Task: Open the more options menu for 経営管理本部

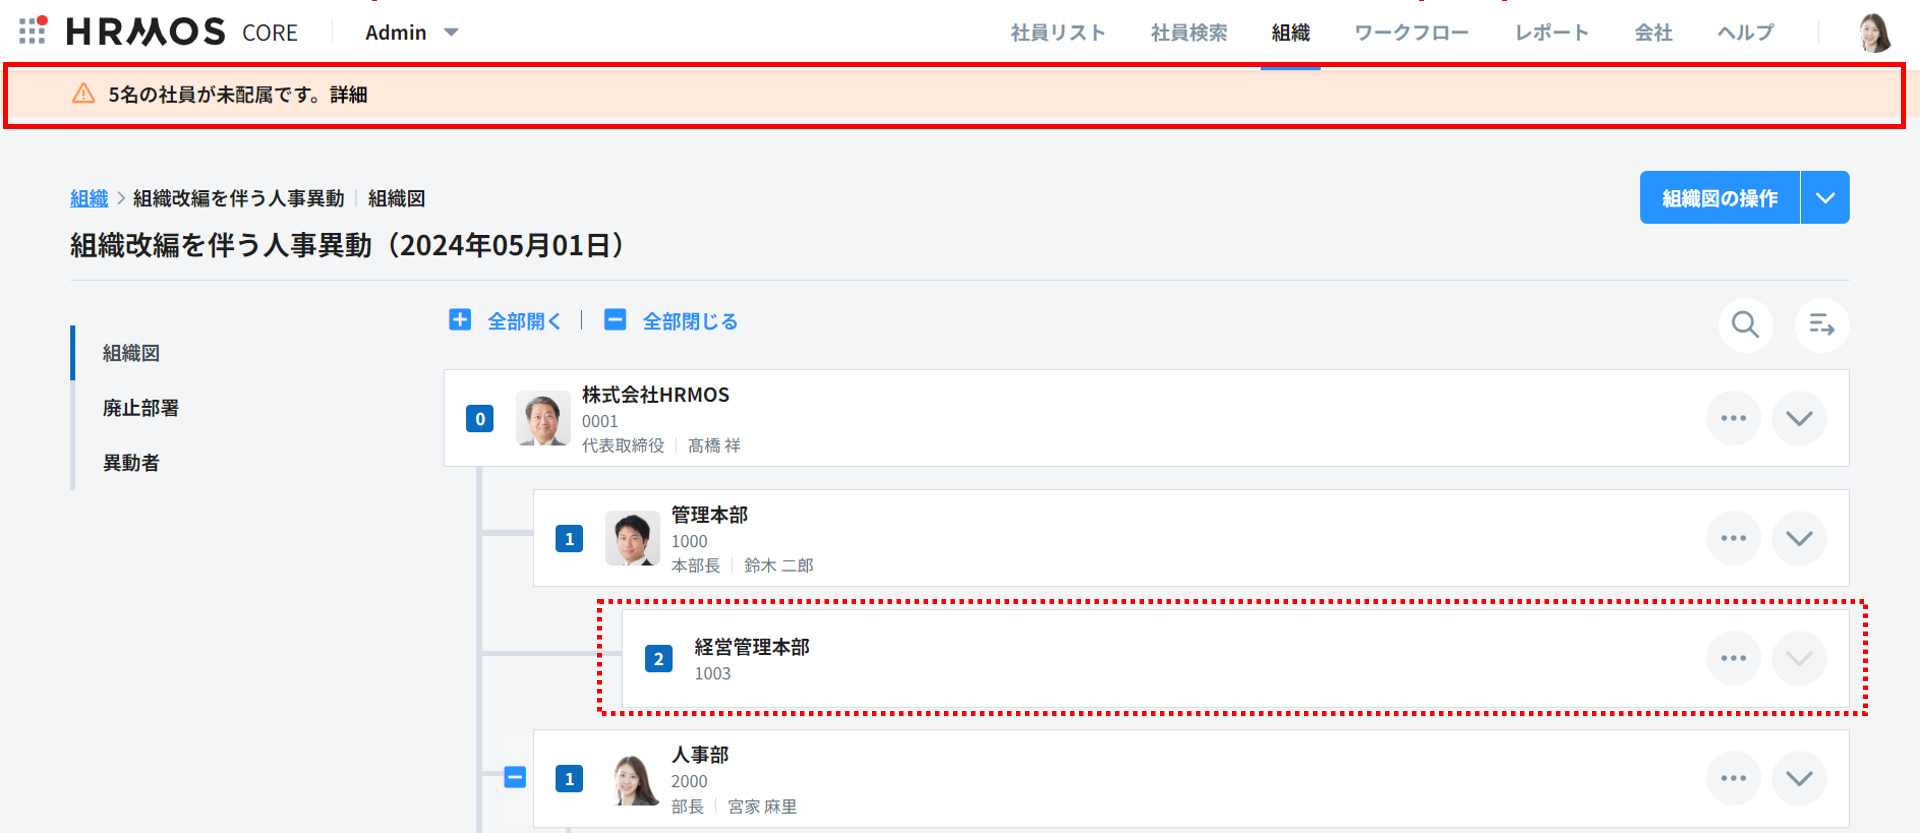Action: click(1733, 658)
